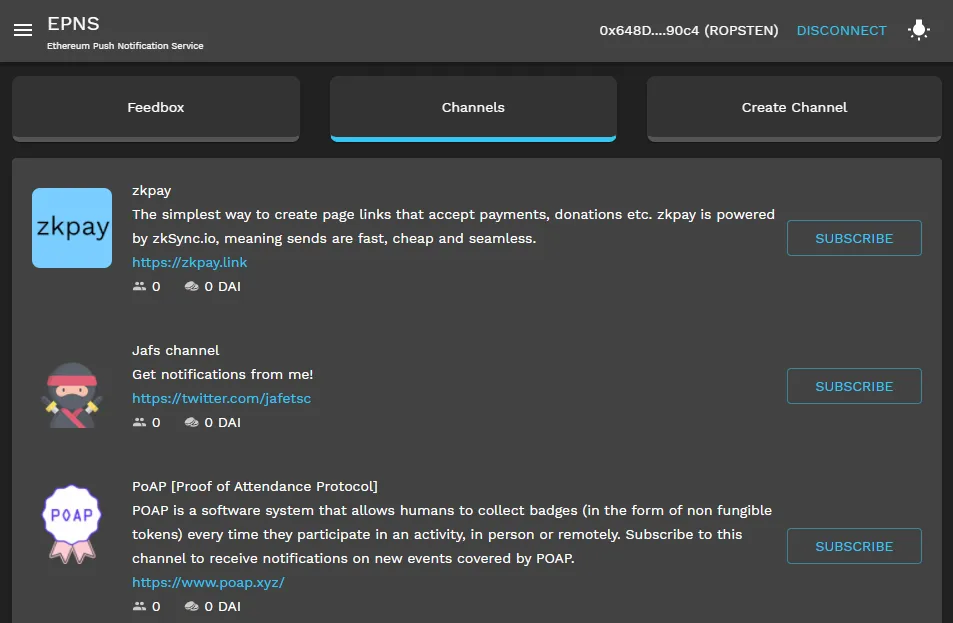The image size is (953, 623).
Task: Subscribe to Jafs channel
Action: click(x=854, y=387)
